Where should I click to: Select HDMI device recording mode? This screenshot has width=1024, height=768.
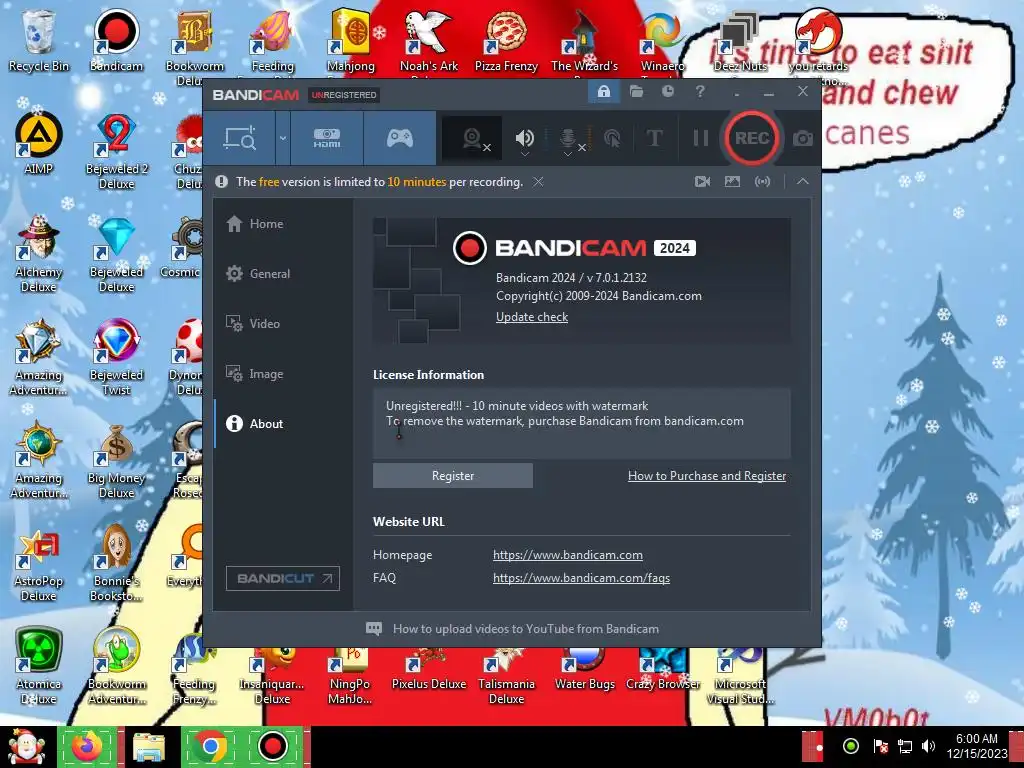point(327,138)
